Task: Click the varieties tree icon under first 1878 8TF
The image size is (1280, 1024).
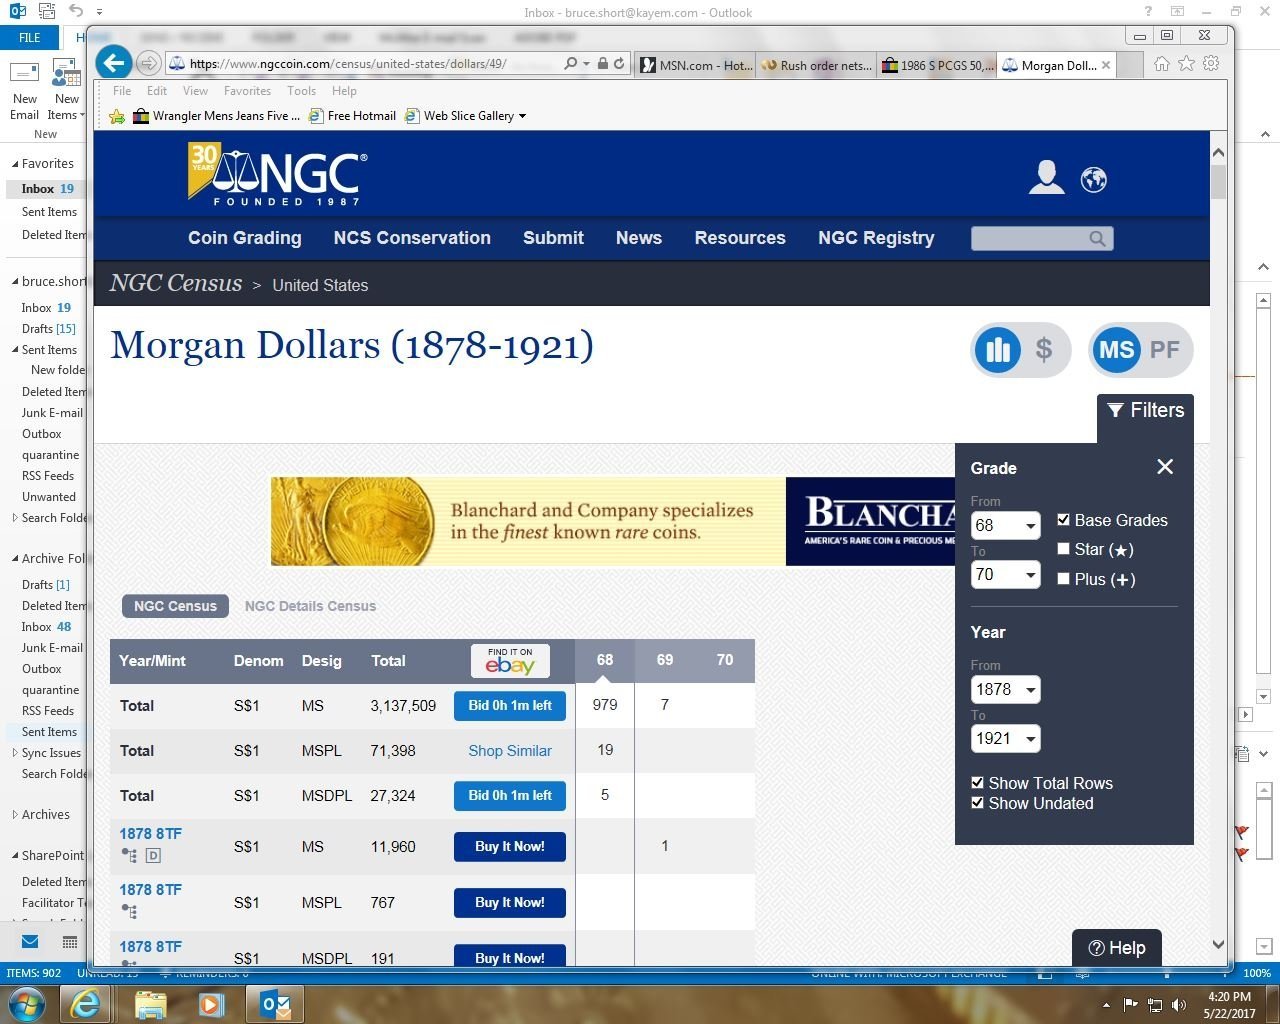Action: 129,855
